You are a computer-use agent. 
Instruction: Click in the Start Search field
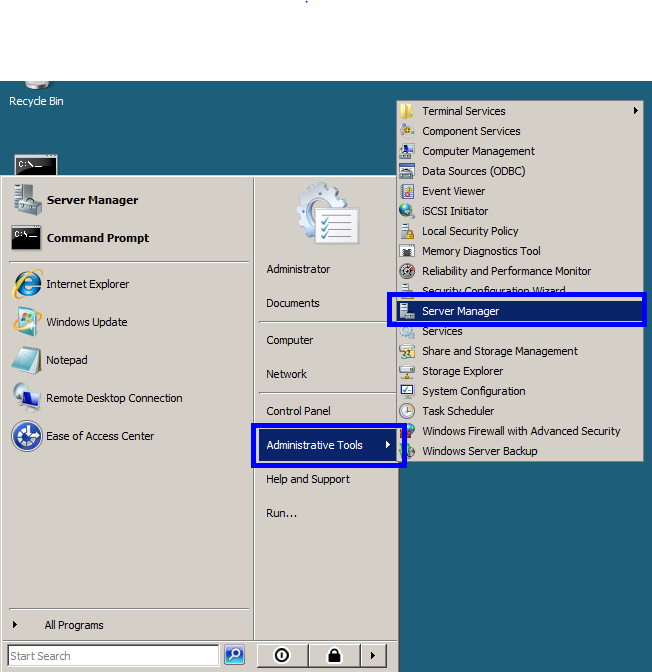coord(113,656)
